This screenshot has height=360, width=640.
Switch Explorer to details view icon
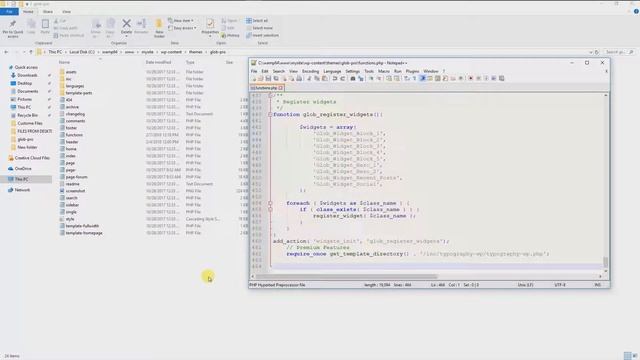(627, 356)
